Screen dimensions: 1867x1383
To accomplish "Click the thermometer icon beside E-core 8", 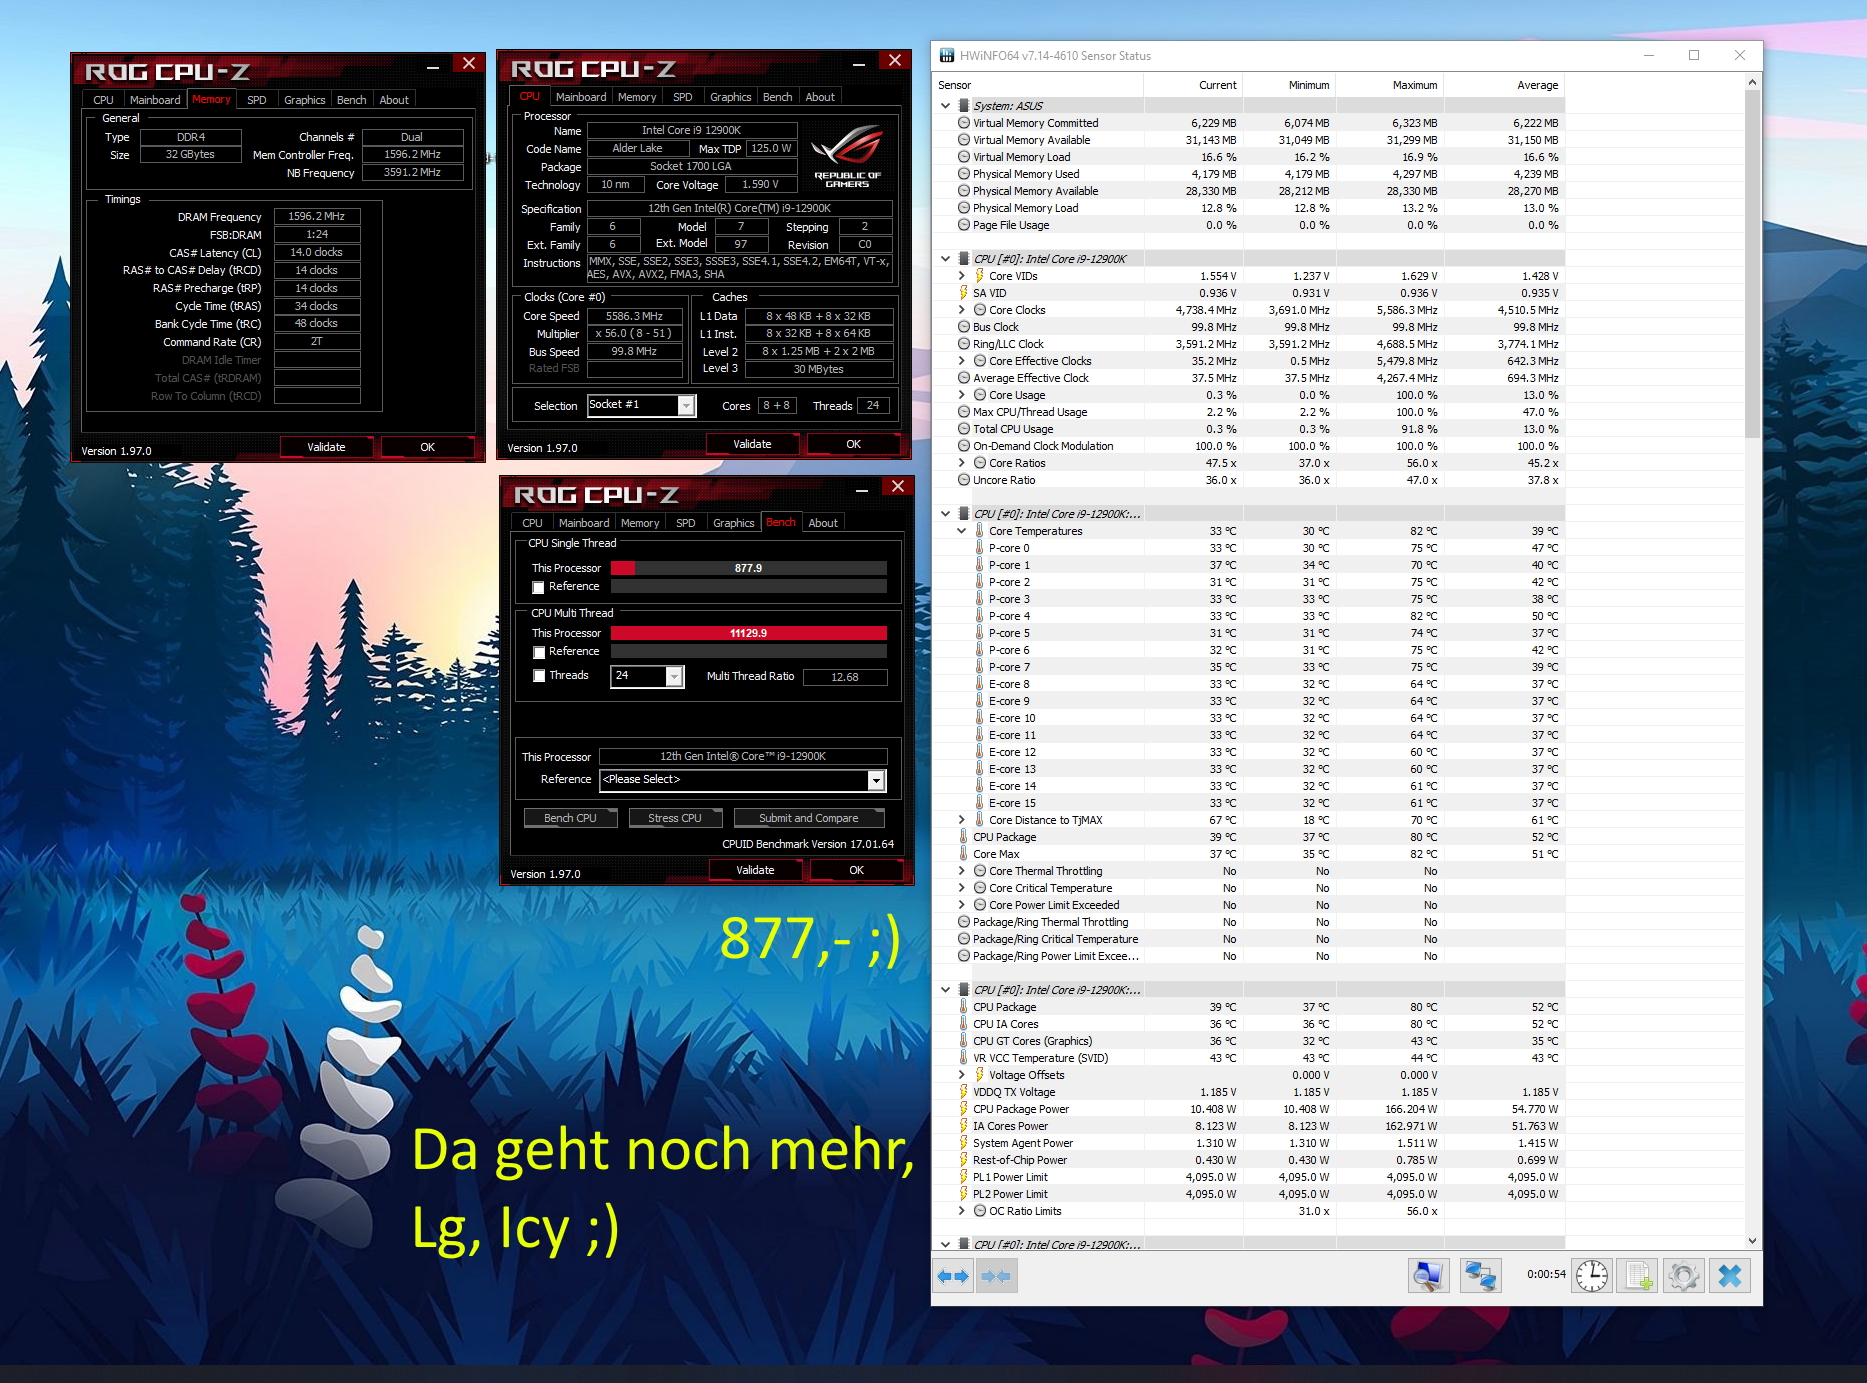I will pyautogui.click(x=979, y=684).
